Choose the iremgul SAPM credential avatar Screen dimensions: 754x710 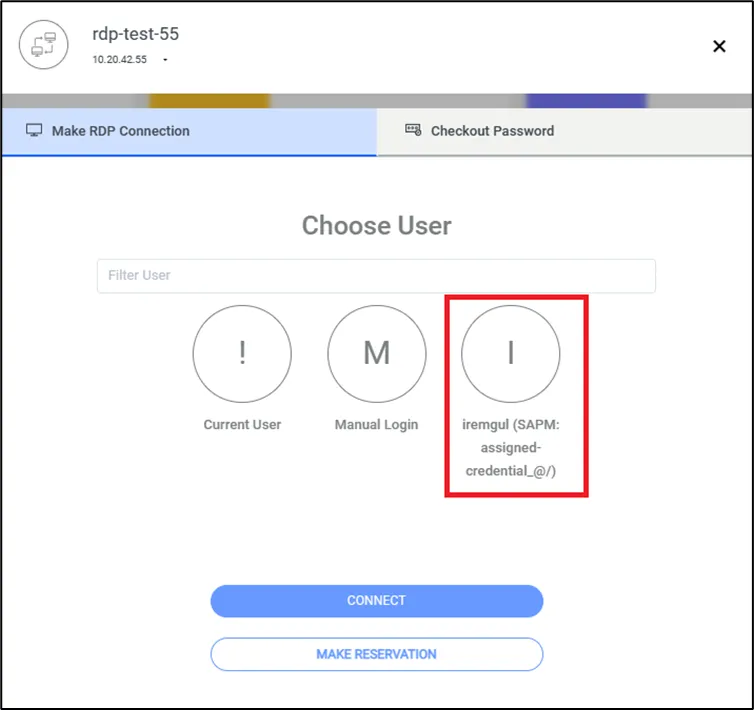511,354
